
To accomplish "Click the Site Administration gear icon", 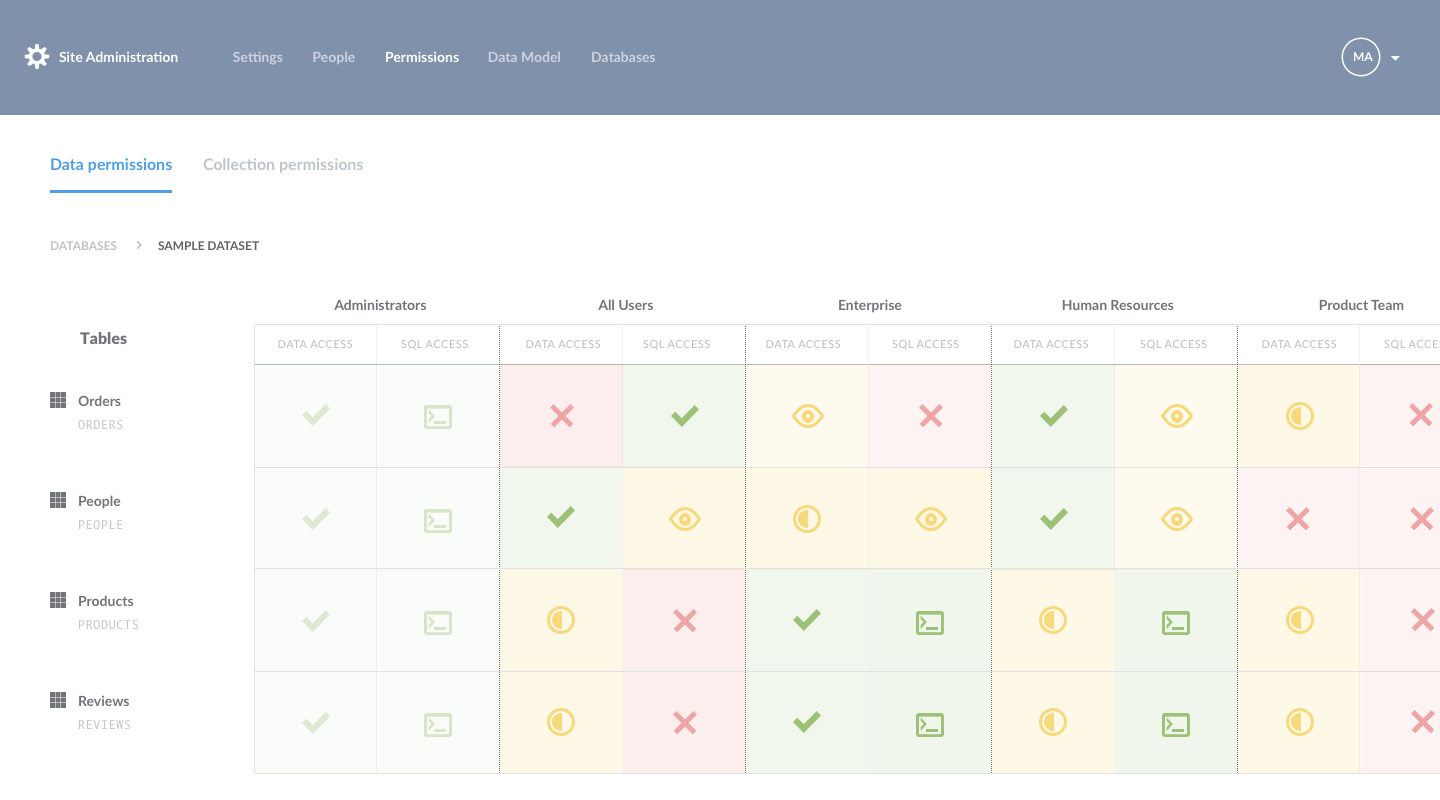I will coord(37,57).
